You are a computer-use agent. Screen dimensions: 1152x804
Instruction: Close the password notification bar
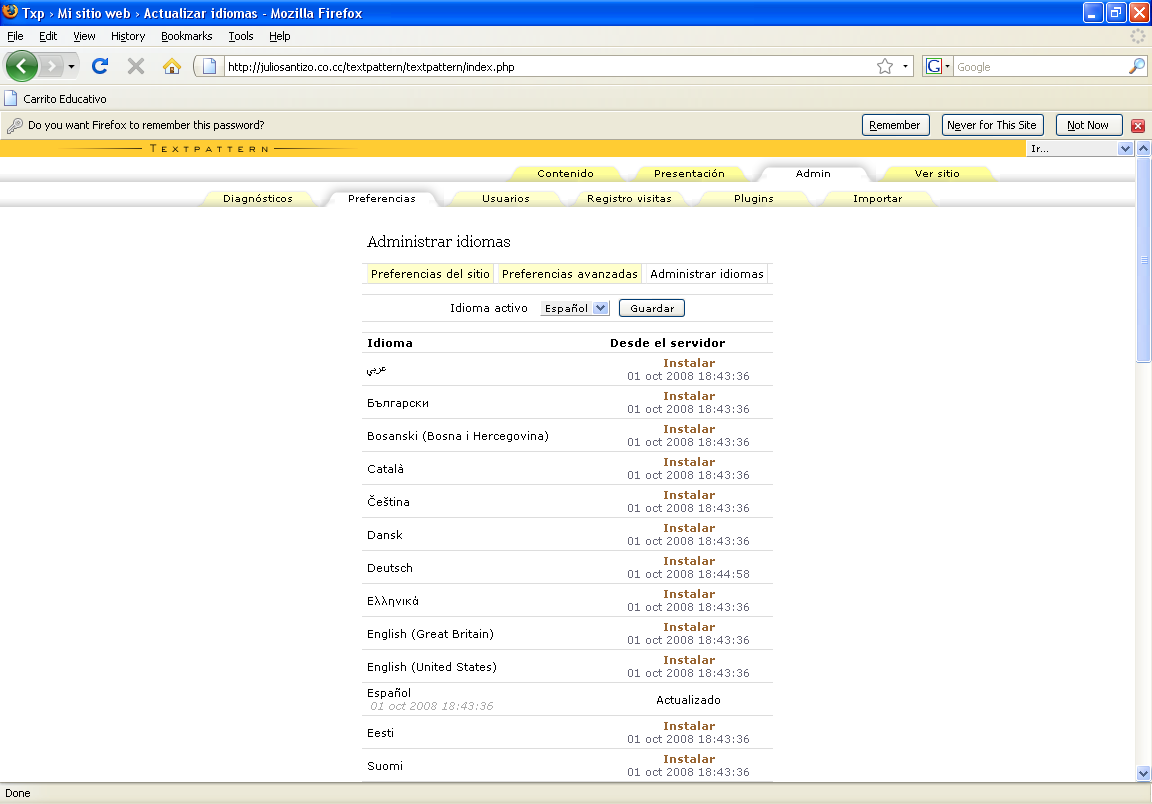[x=1138, y=126]
